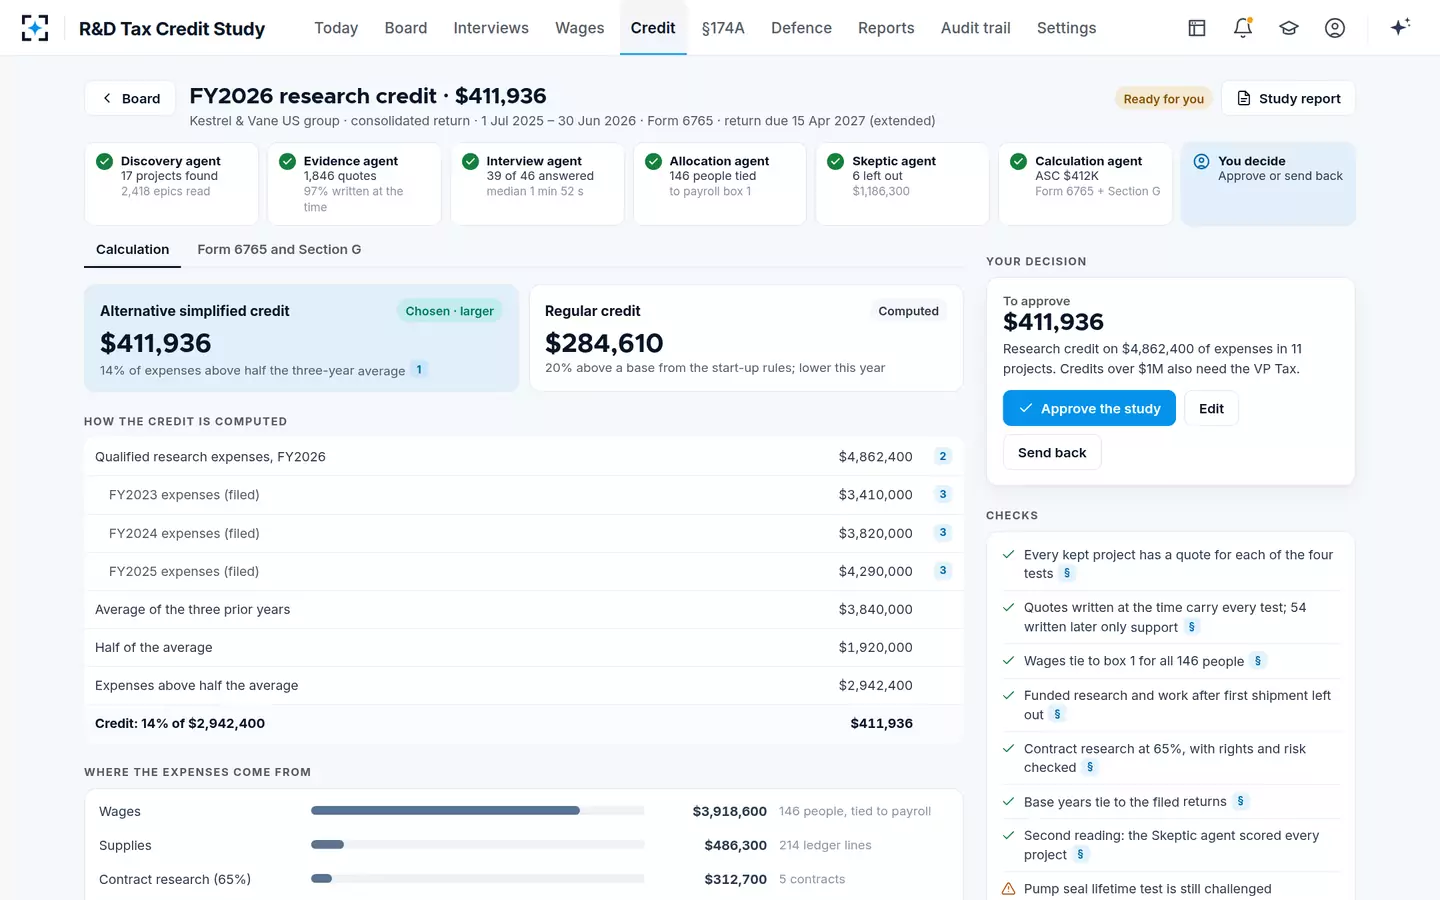This screenshot has width=1440, height=900.
Task: Open the Audit trail navigation tab
Action: 975,28
